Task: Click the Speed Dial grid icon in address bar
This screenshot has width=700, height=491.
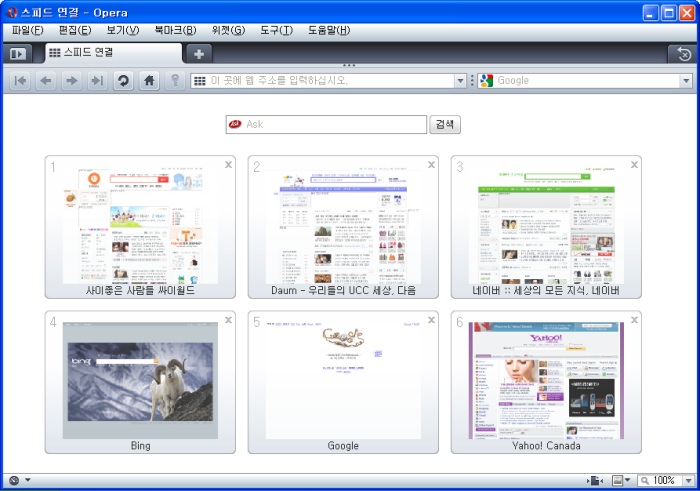Action: pos(200,81)
